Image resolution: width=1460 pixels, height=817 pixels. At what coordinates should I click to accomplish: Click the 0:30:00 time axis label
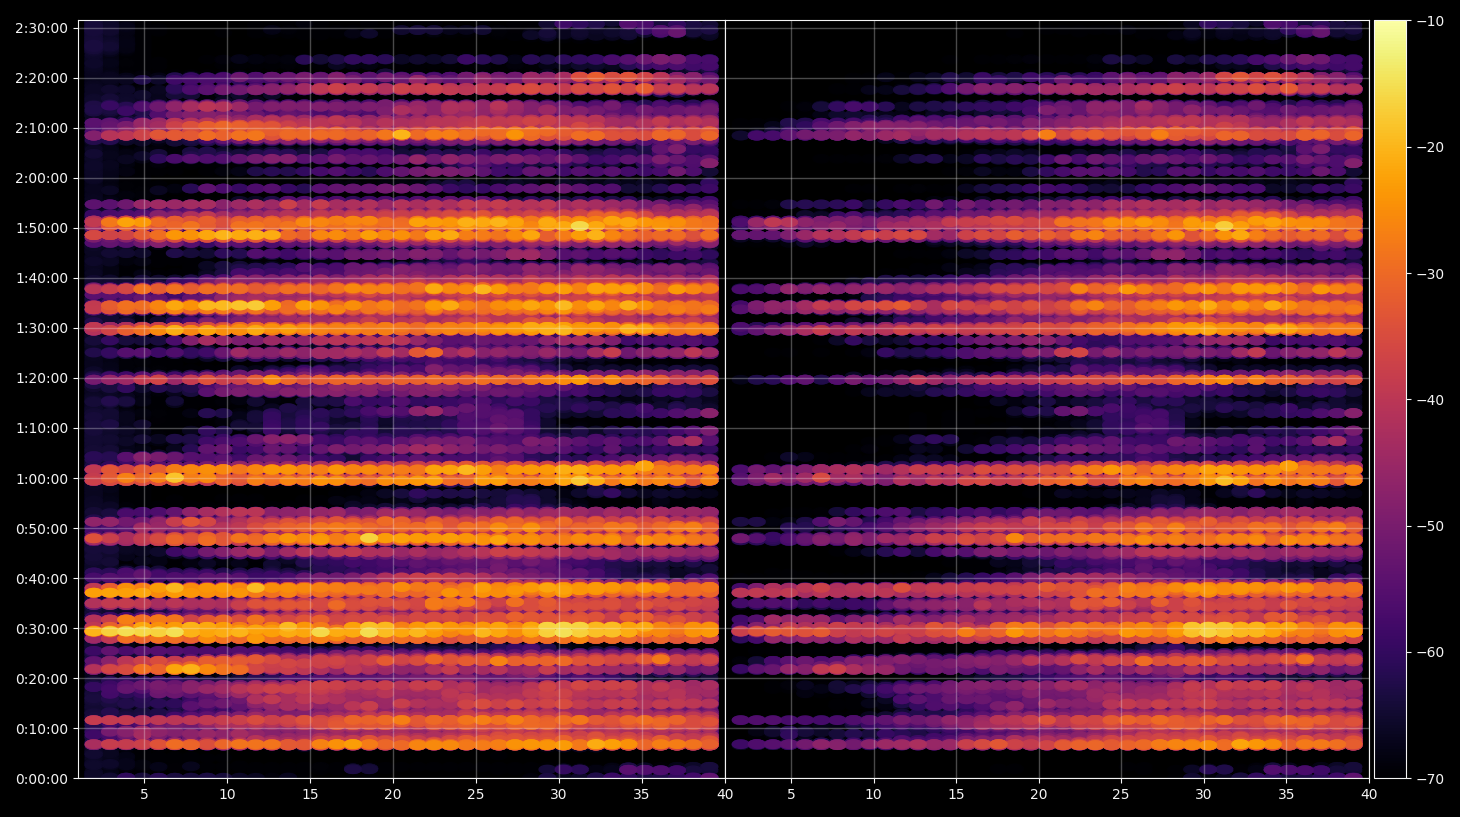(41, 629)
